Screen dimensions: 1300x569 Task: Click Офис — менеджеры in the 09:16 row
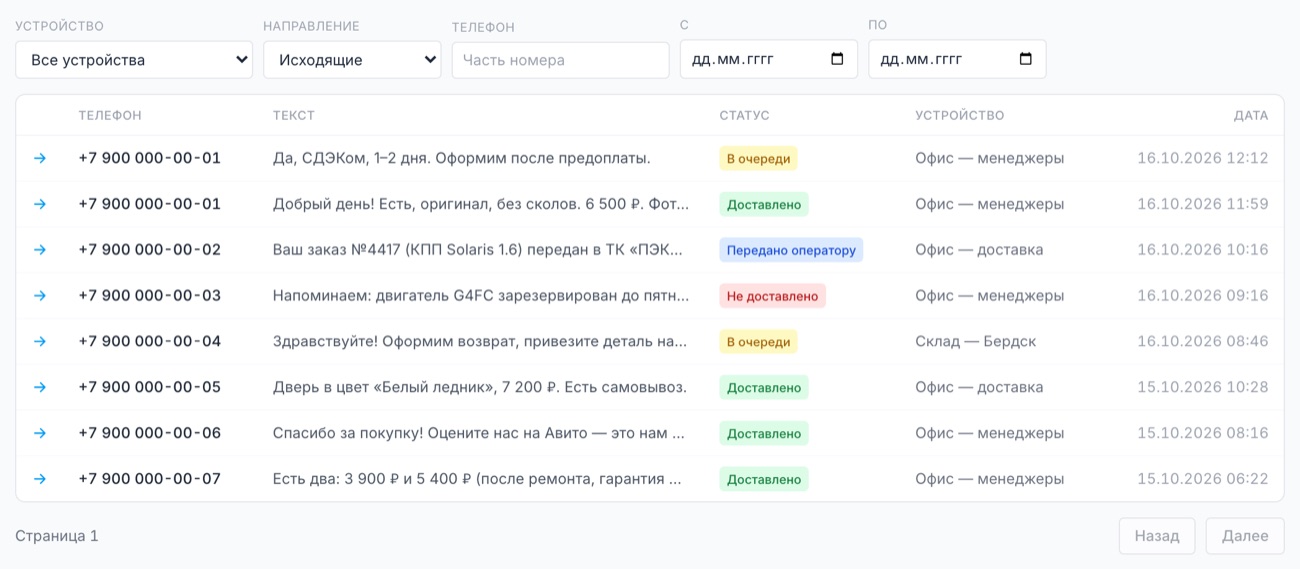[x=990, y=296]
